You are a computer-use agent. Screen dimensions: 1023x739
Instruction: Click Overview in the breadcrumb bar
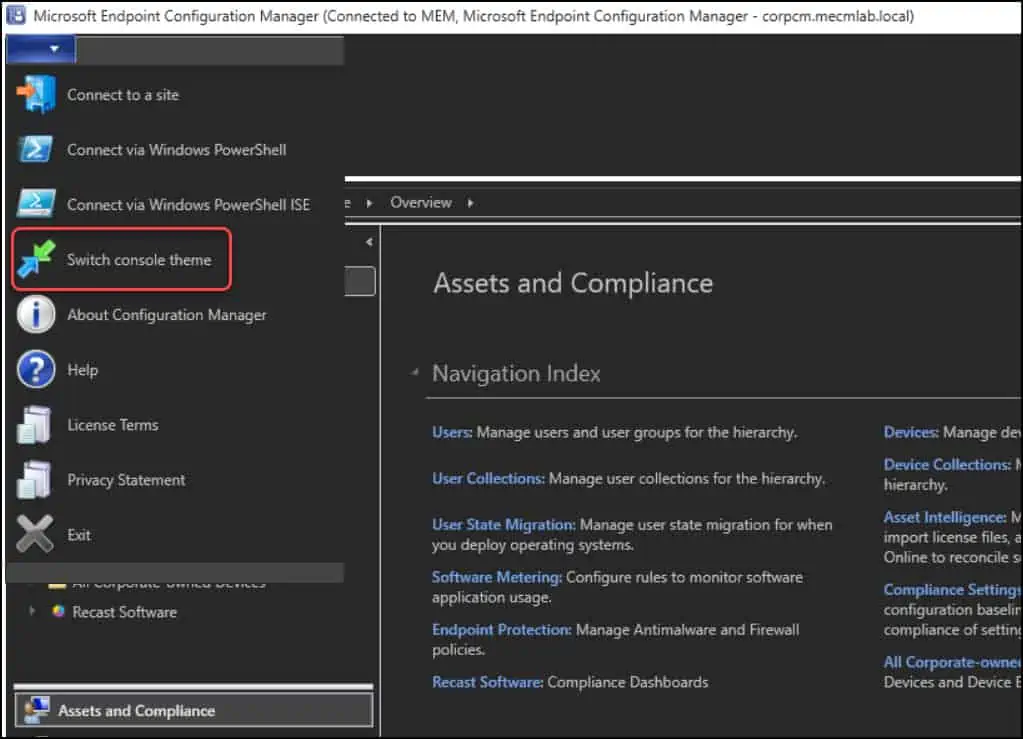[421, 203]
